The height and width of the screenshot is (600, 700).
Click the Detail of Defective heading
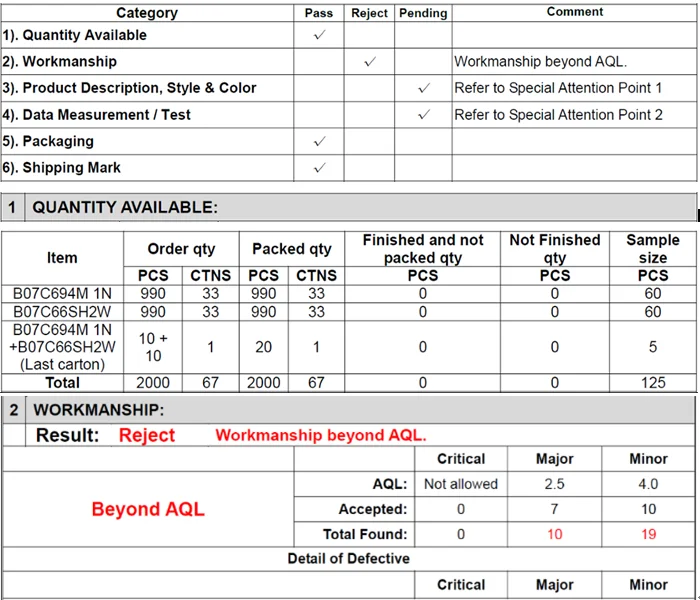348,558
